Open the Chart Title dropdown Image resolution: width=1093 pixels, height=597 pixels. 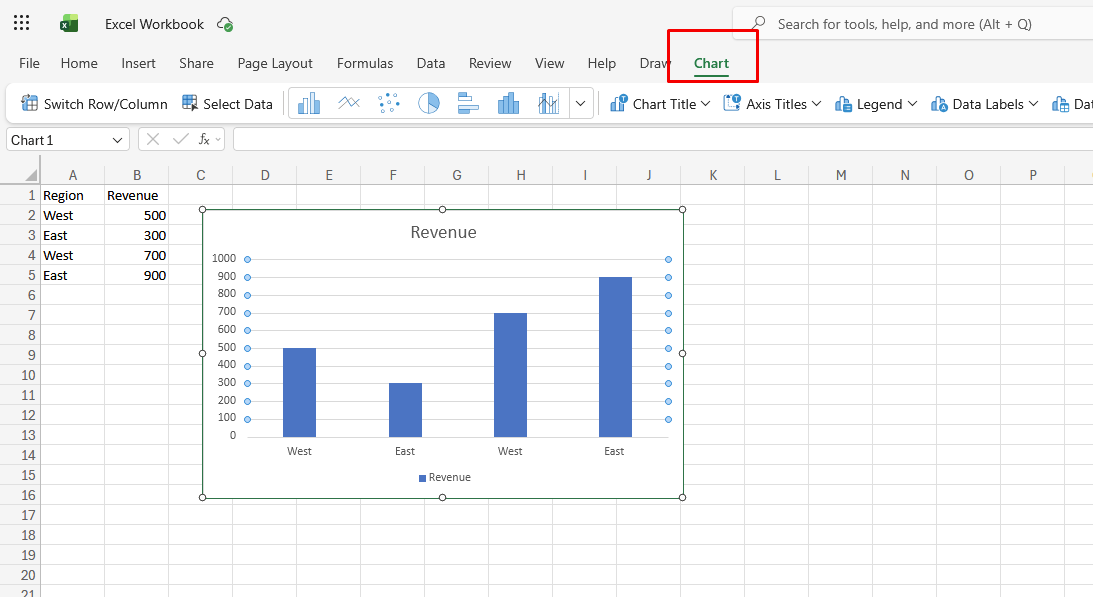(660, 104)
